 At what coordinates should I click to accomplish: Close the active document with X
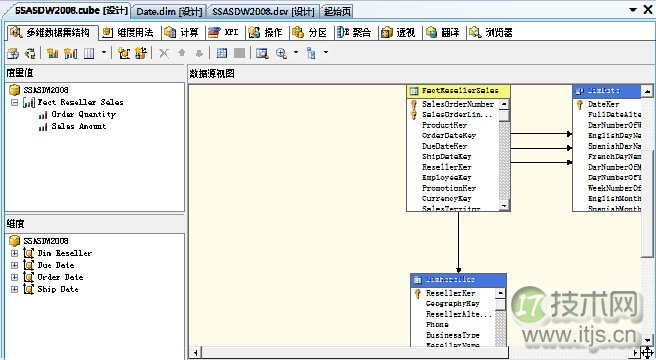click(x=648, y=9)
